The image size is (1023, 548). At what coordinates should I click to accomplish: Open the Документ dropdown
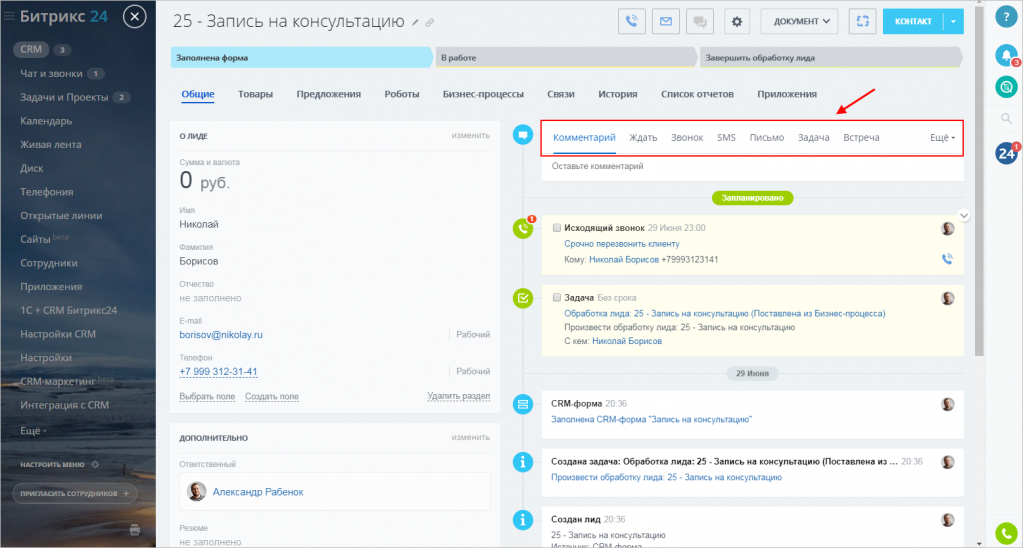pos(801,22)
